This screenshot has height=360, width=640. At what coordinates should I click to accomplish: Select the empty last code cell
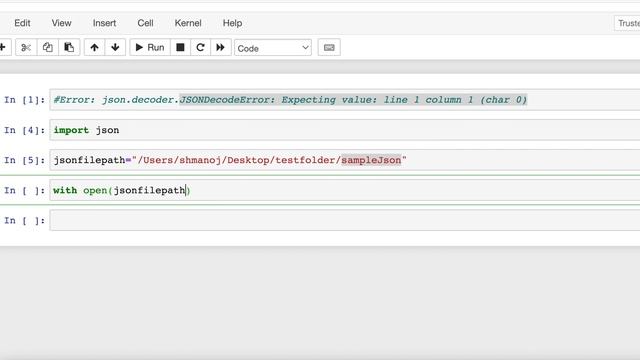[x=344, y=220]
